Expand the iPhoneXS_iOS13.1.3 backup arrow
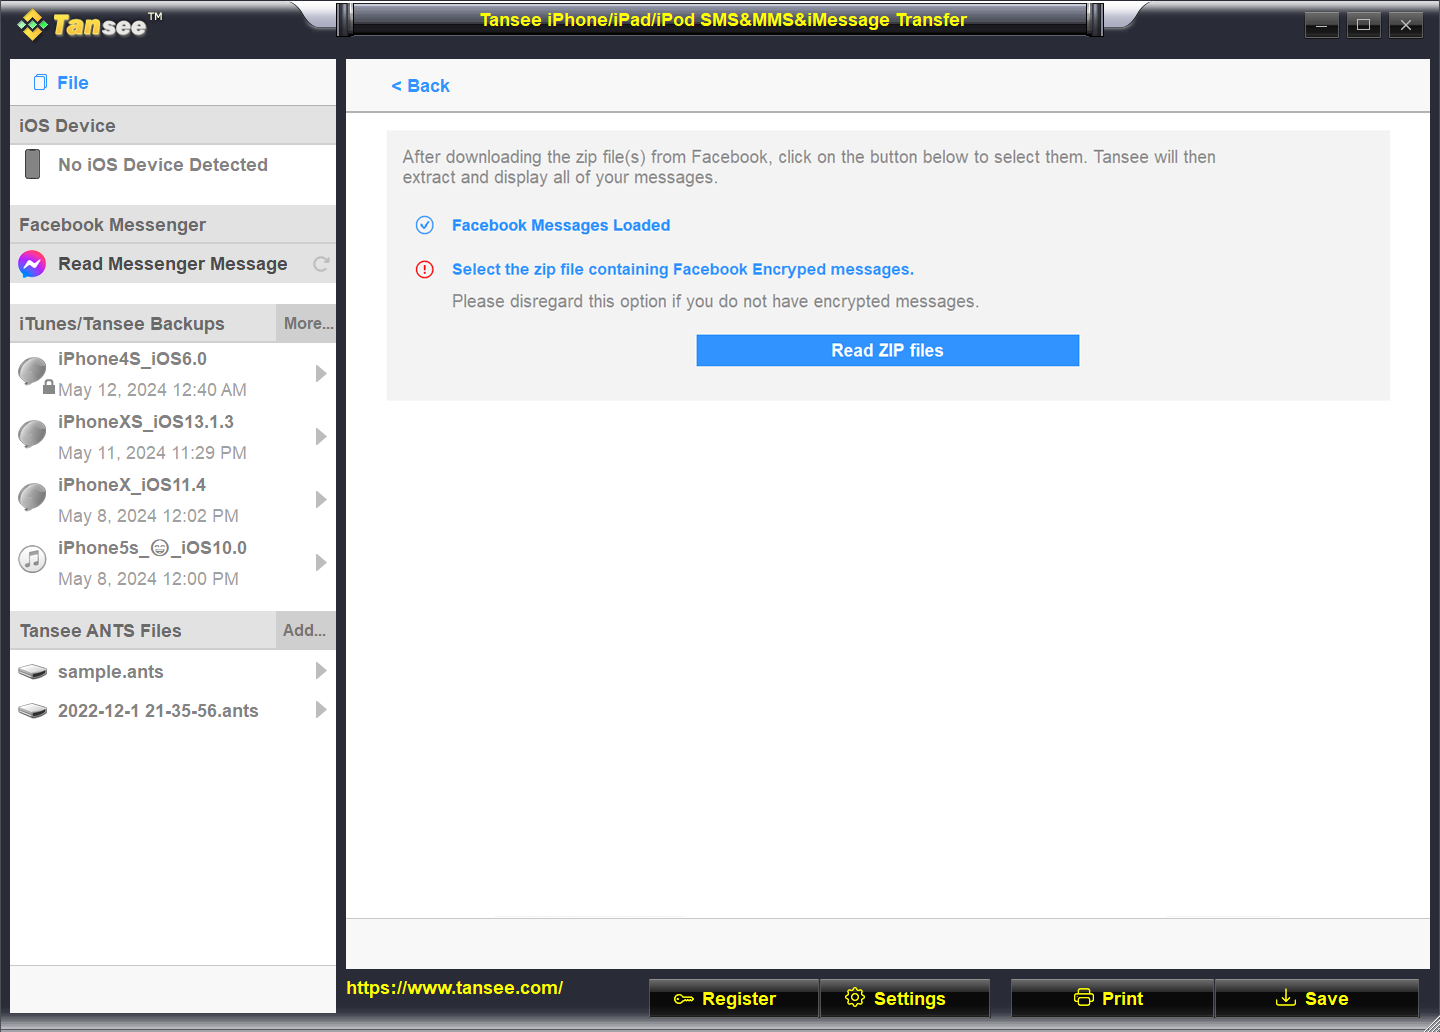Image resolution: width=1440 pixels, height=1032 pixels. pyautogui.click(x=321, y=436)
